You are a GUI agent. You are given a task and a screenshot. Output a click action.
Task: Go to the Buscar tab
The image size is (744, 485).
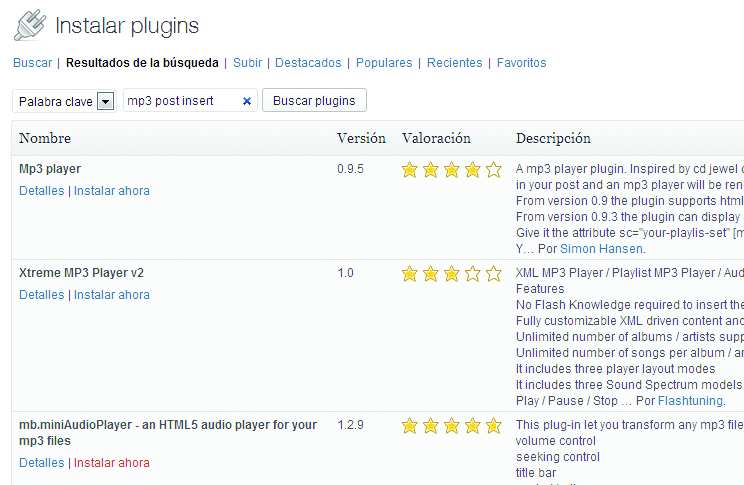pyautogui.click(x=33, y=63)
